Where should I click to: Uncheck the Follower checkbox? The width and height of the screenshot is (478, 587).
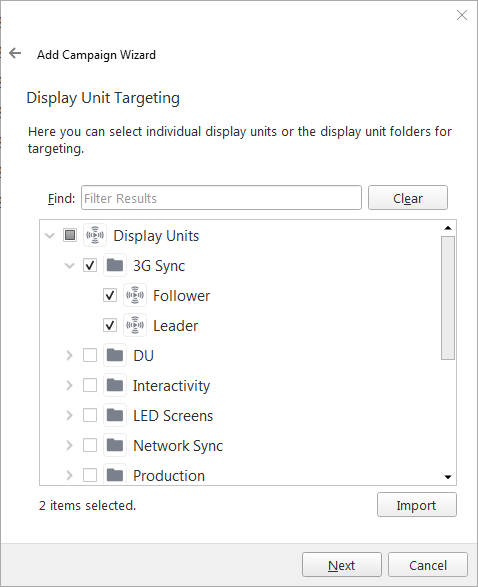pyautogui.click(x=110, y=295)
